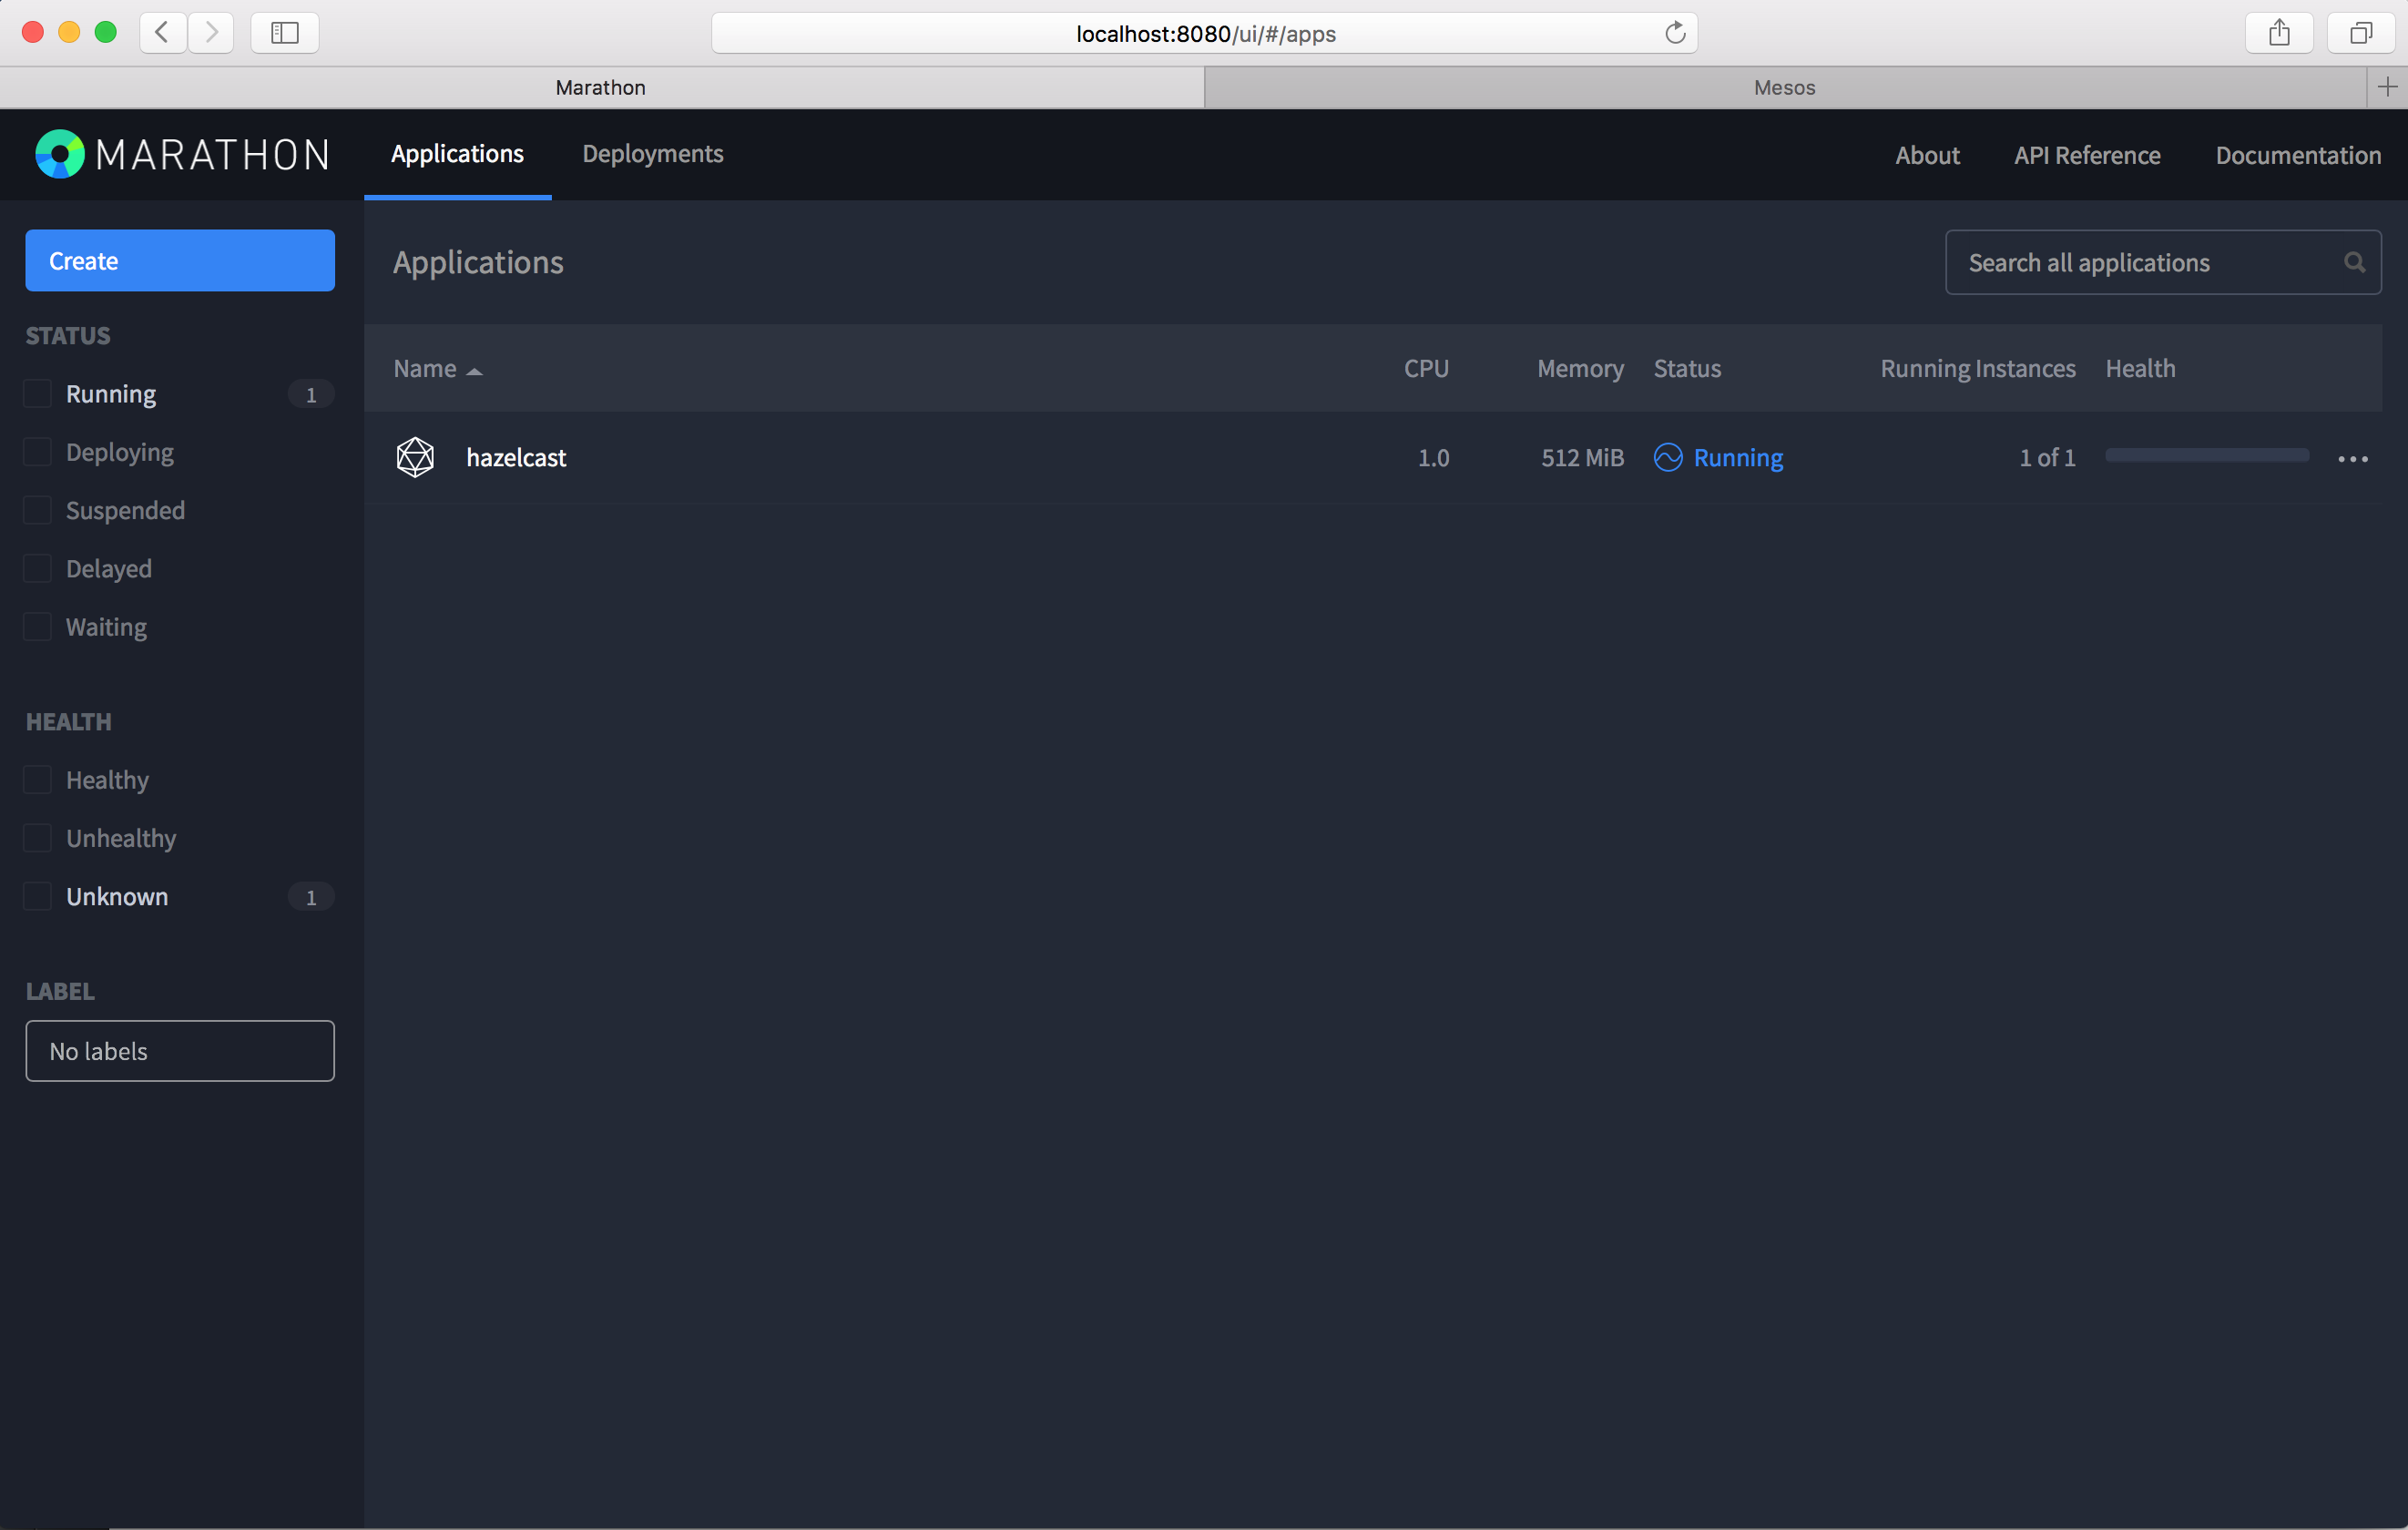The image size is (2408, 1530).
Task: Open the hazelcast row more-actions ellipsis
Action: click(2352, 458)
